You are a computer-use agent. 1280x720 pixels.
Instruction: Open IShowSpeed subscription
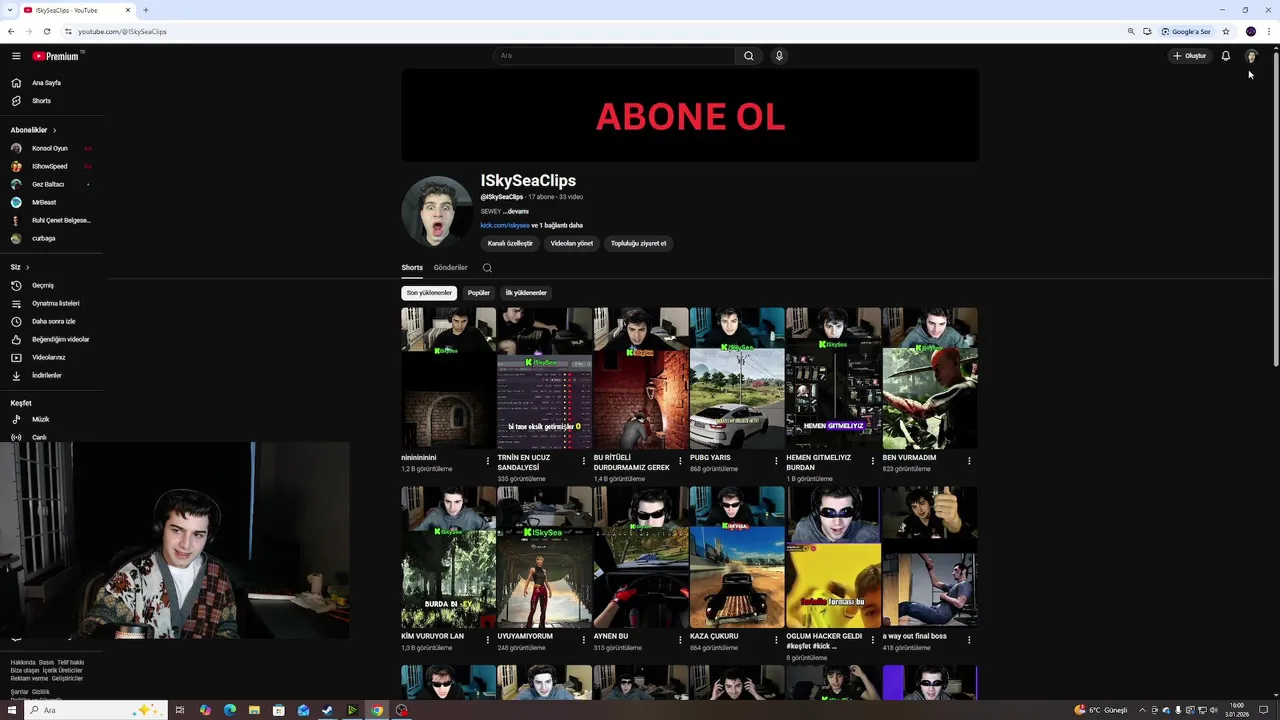(53, 166)
